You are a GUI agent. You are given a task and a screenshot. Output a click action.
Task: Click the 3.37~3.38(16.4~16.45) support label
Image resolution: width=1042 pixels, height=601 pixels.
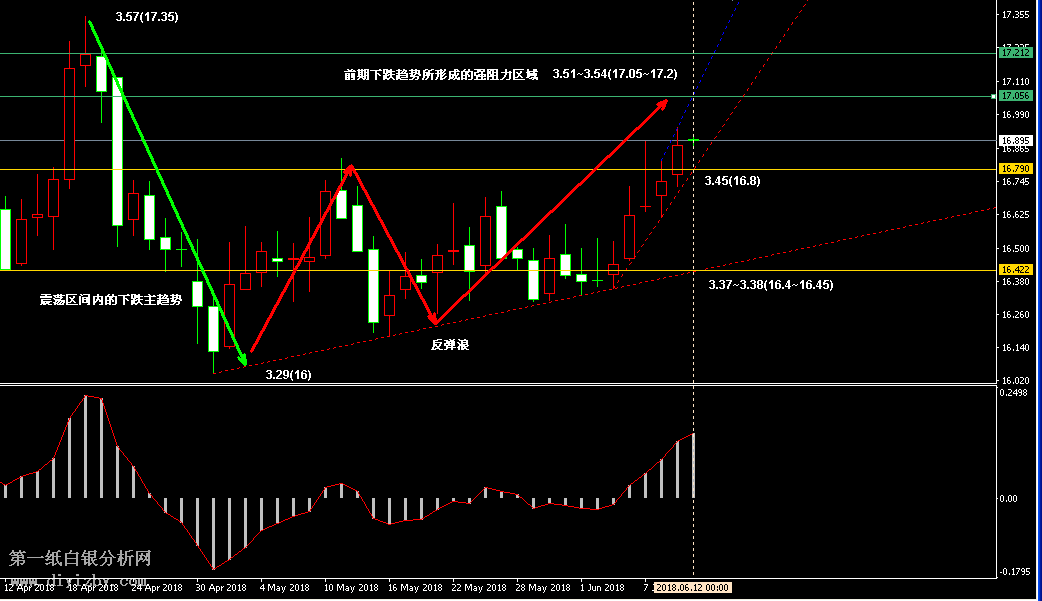tap(770, 285)
